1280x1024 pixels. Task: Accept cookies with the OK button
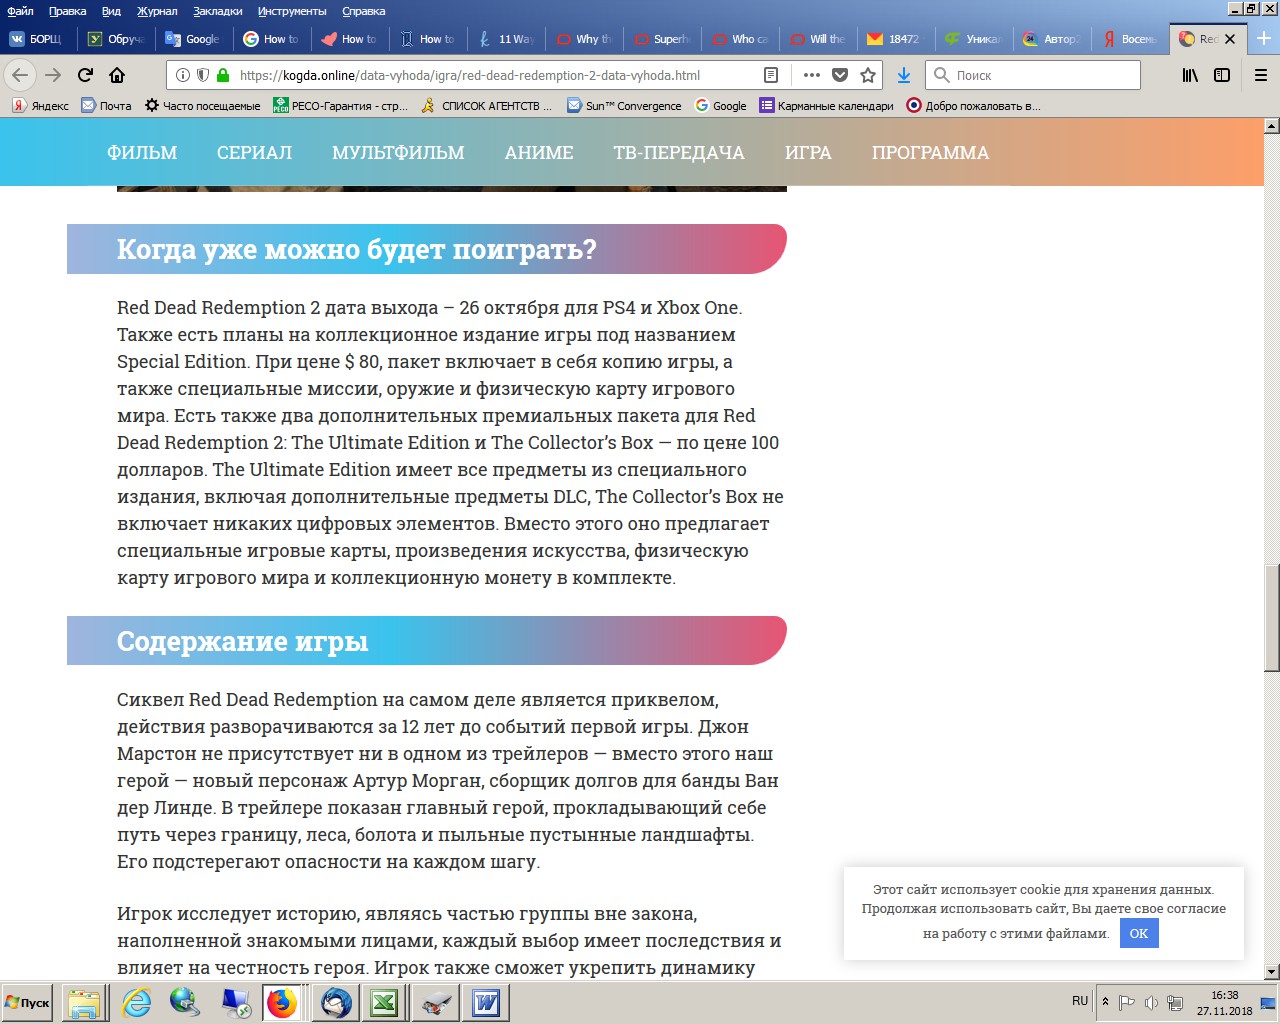click(1139, 933)
